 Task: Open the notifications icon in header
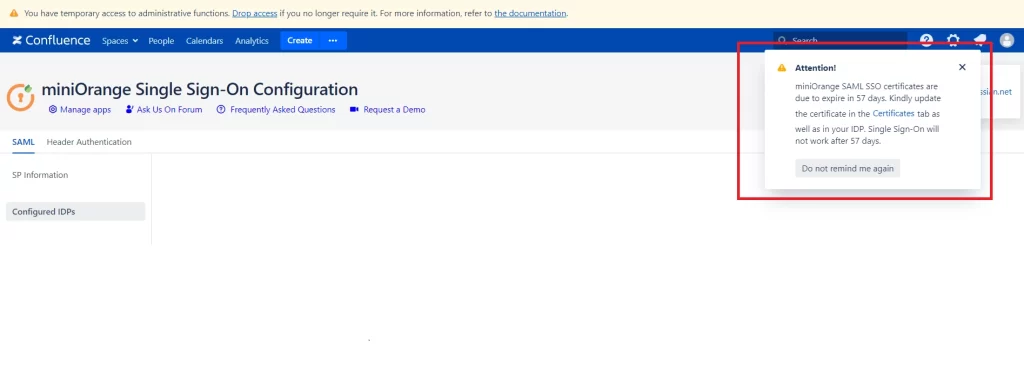click(x=980, y=40)
